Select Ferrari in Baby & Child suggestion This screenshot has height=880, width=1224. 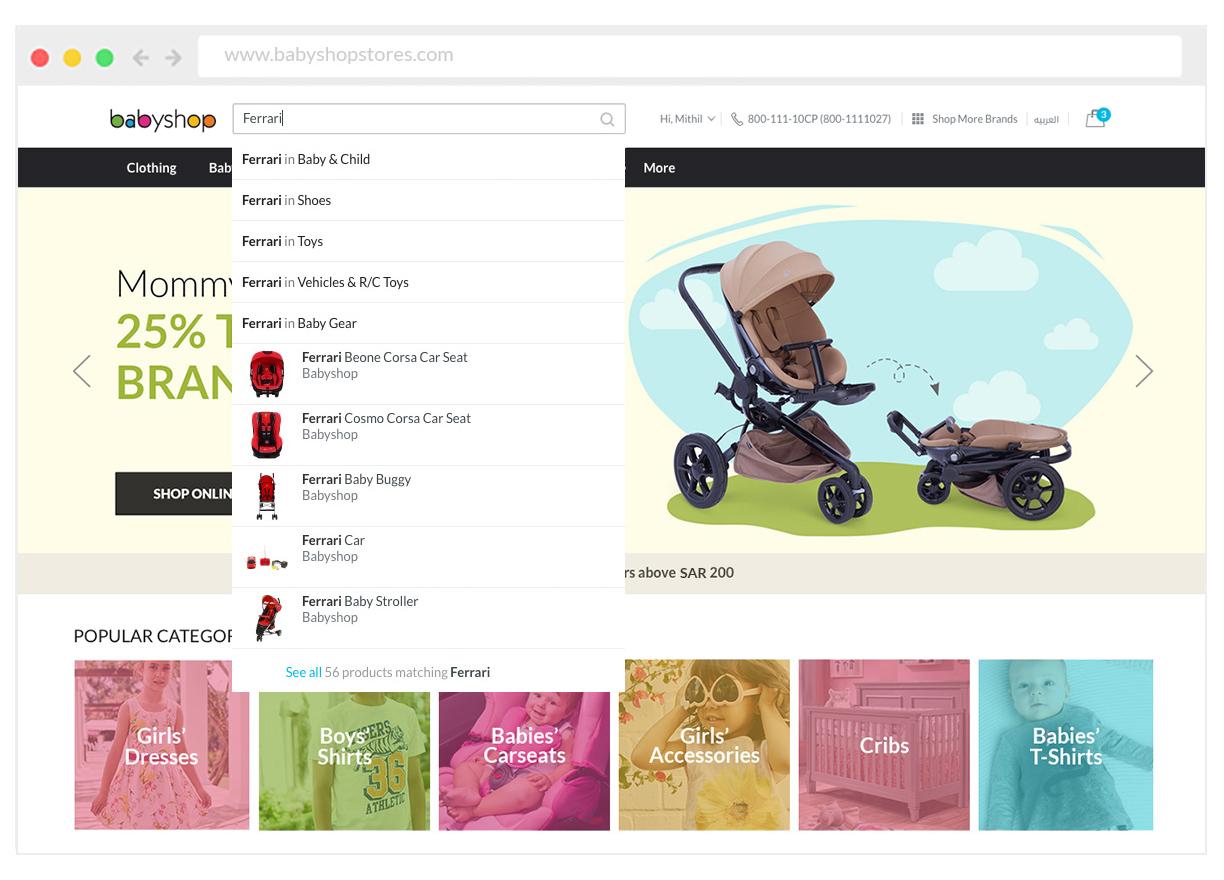click(428, 159)
